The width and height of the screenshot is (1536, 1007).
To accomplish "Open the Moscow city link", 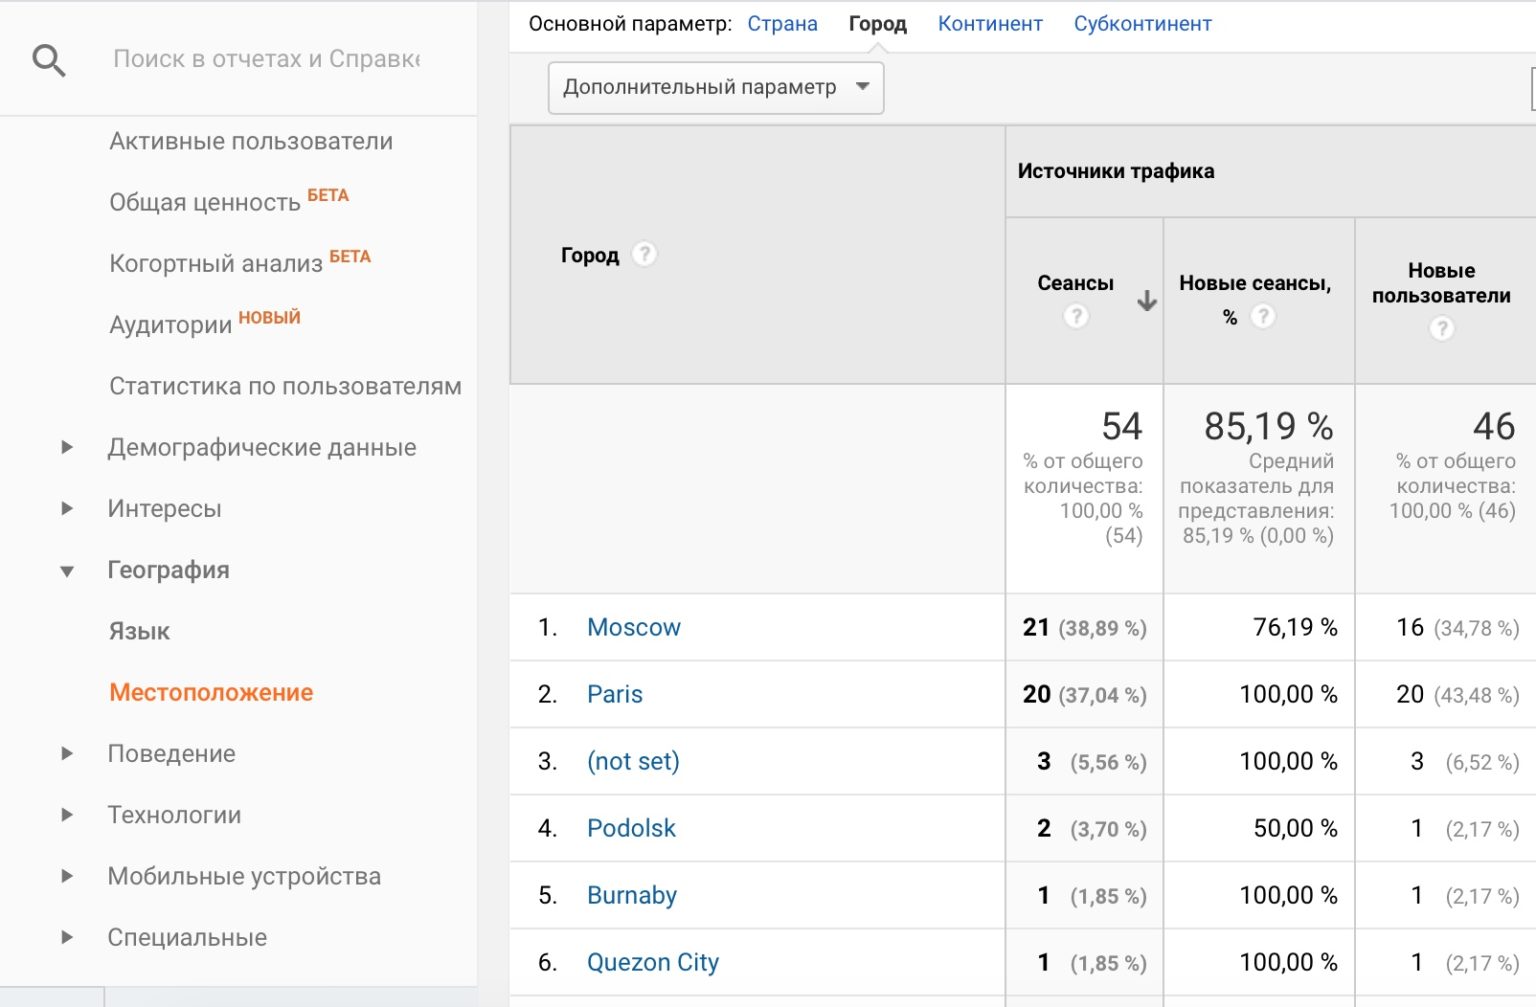I will pos(633,627).
